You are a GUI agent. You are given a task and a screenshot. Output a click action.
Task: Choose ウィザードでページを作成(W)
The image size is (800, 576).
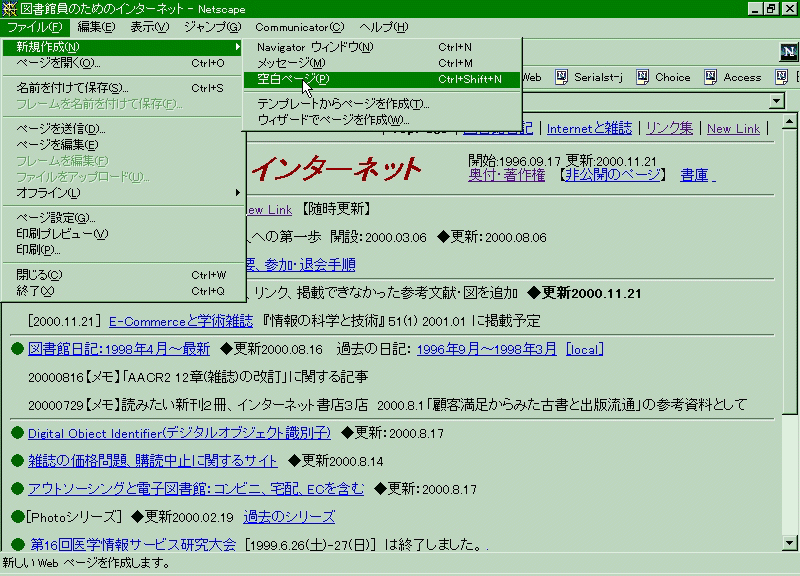coord(382,120)
